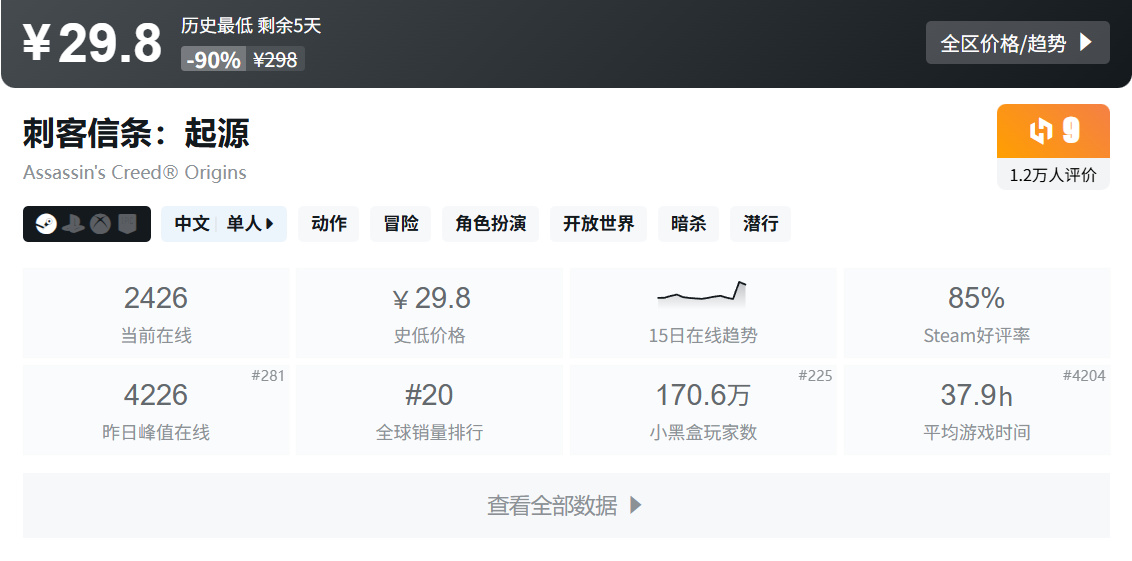This screenshot has height=561, width=1132.
Task: Open the 冒险 genre tag
Action: coord(401,224)
